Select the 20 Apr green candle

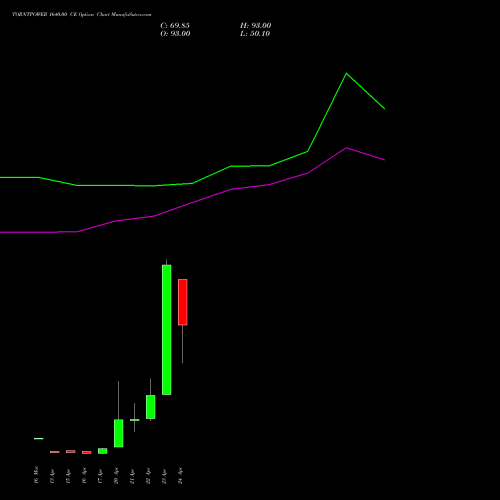pos(119,433)
